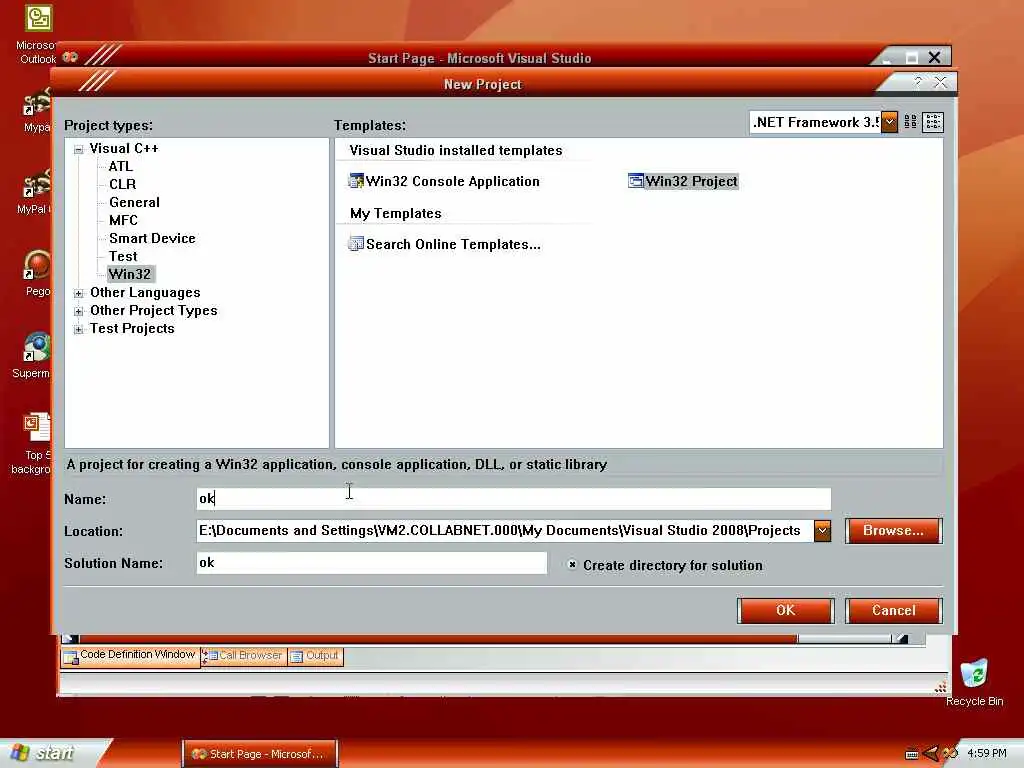Switch to the Call Browser tab
Image resolution: width=1024 pixels, height=768 pixels.
click(x=244, y=656)
